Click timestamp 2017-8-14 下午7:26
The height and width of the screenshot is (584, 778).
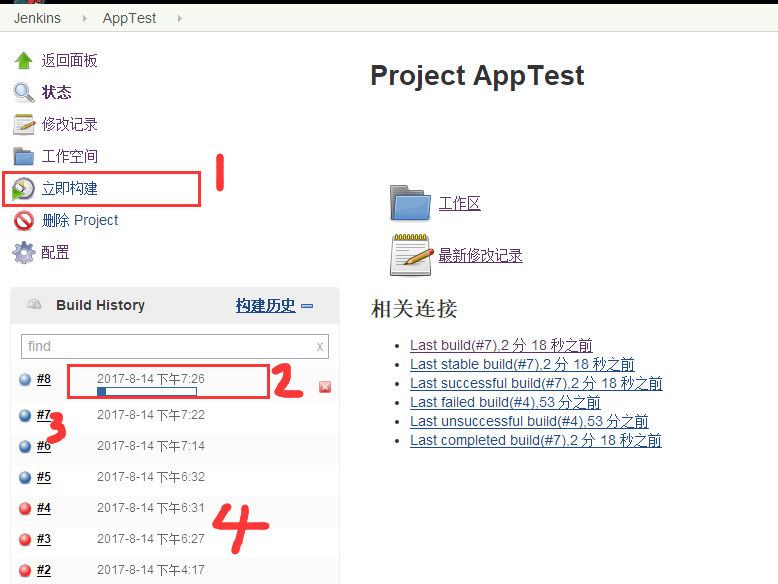[x=151, y=379]
